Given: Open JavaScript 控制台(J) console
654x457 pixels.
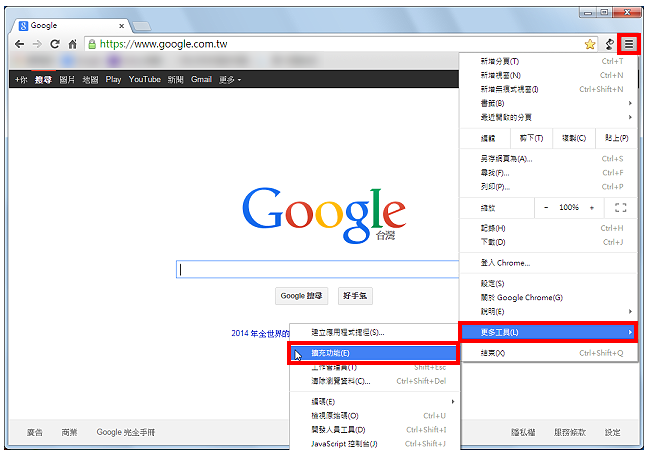Looking at the screenshot, I should coord(375,444).
